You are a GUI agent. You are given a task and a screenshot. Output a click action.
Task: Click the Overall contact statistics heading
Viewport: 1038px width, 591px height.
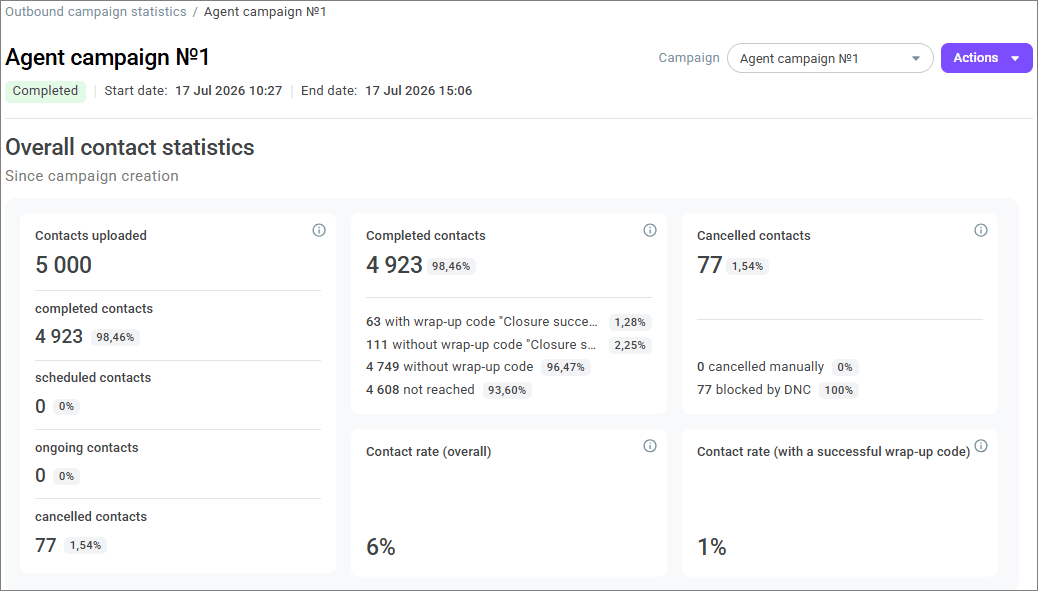pyautogui.click(x=130, y=147)
